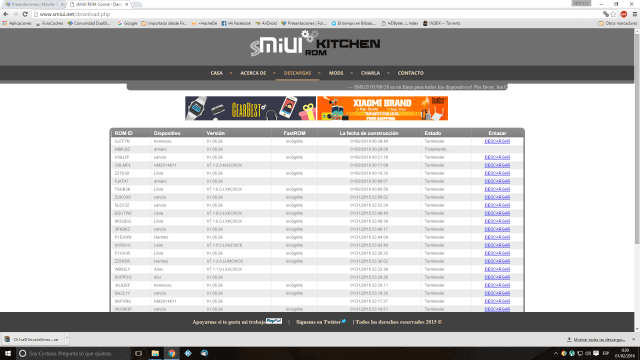Open File Explorer from taskbar
640x360 pixels.
(x=155, y=353)
